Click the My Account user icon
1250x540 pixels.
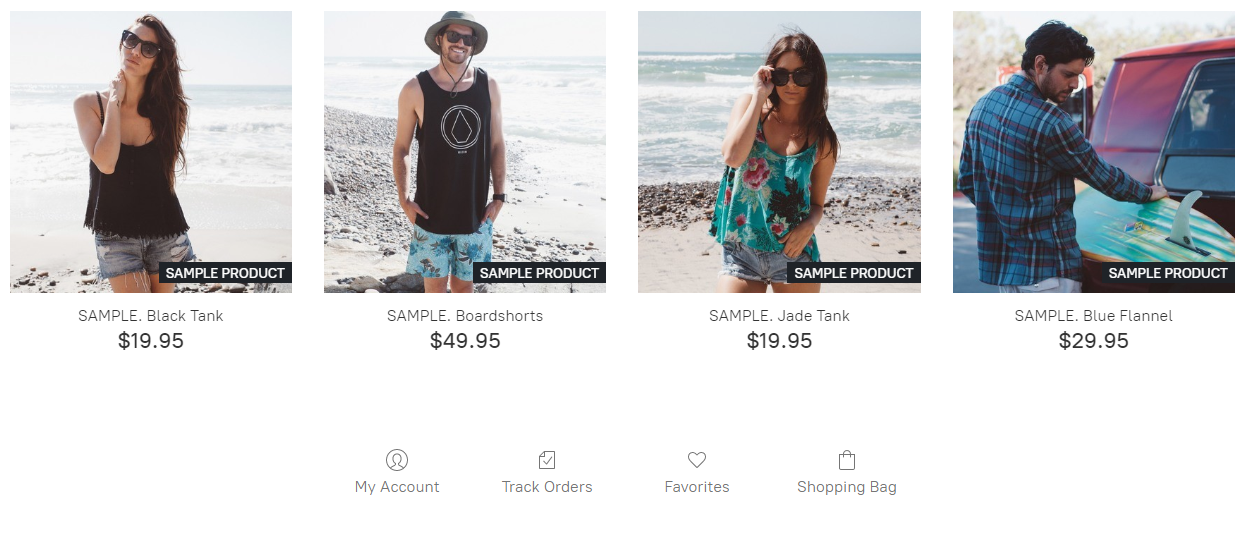(x=397, y=460)
